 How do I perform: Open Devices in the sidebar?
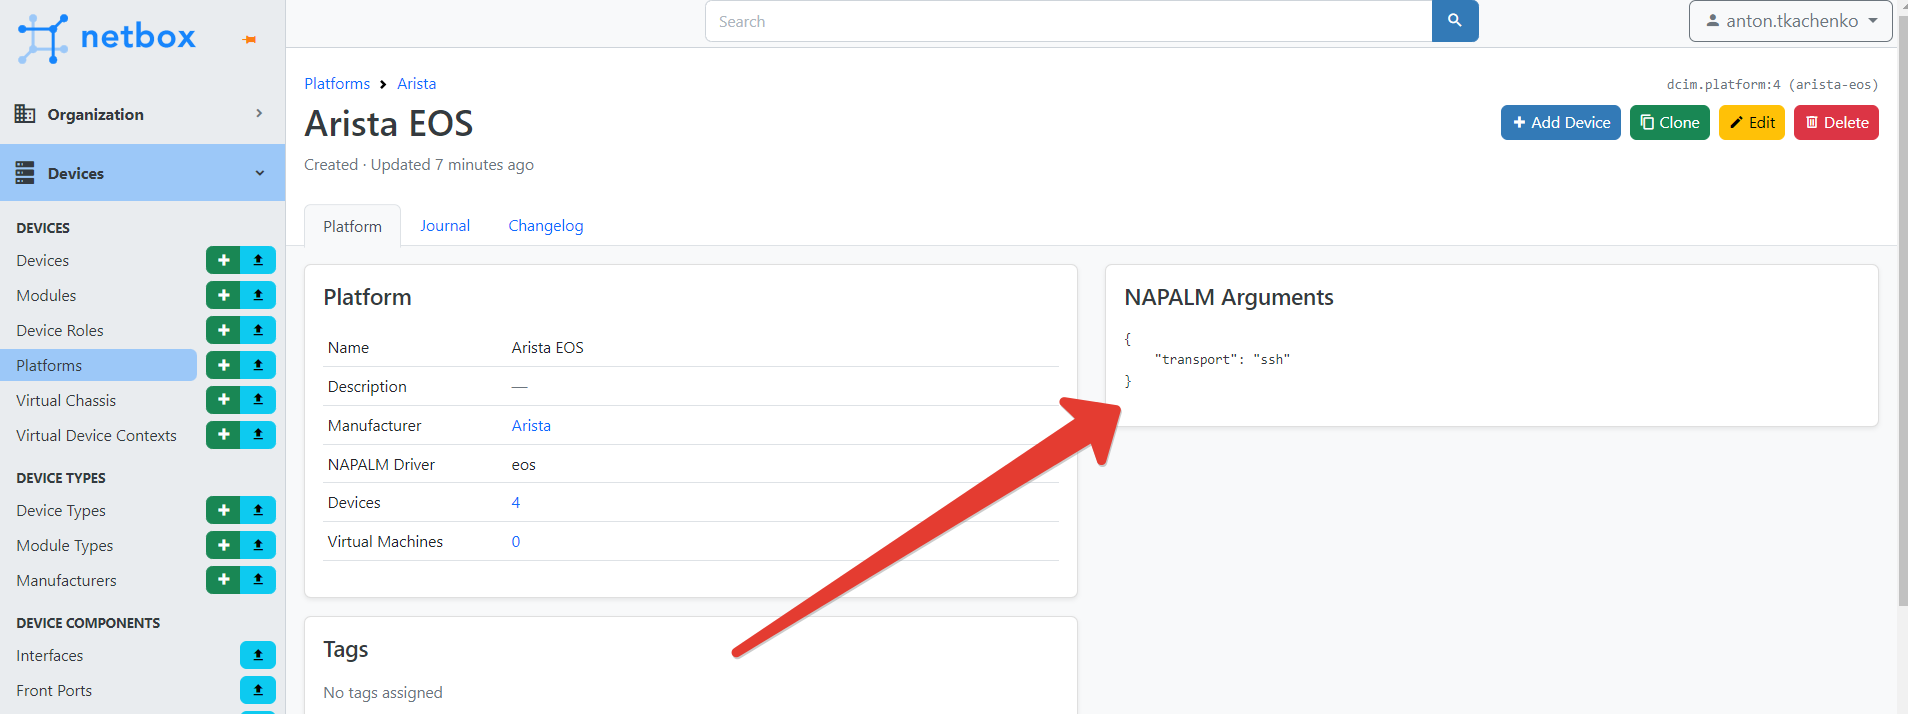[x=43, y=260]
